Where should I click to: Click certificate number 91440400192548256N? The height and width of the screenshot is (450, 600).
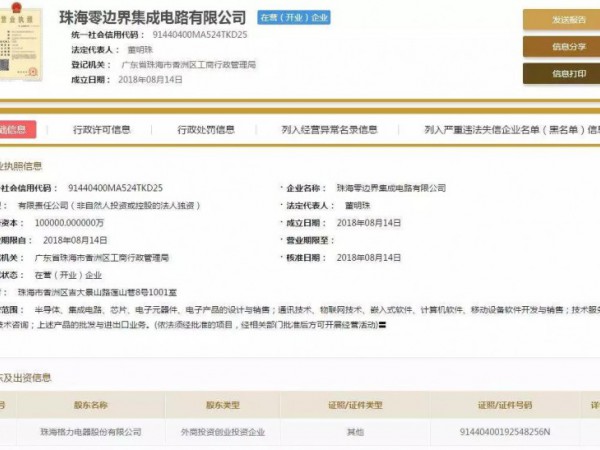pyautogui.click(x=505, y=433)
